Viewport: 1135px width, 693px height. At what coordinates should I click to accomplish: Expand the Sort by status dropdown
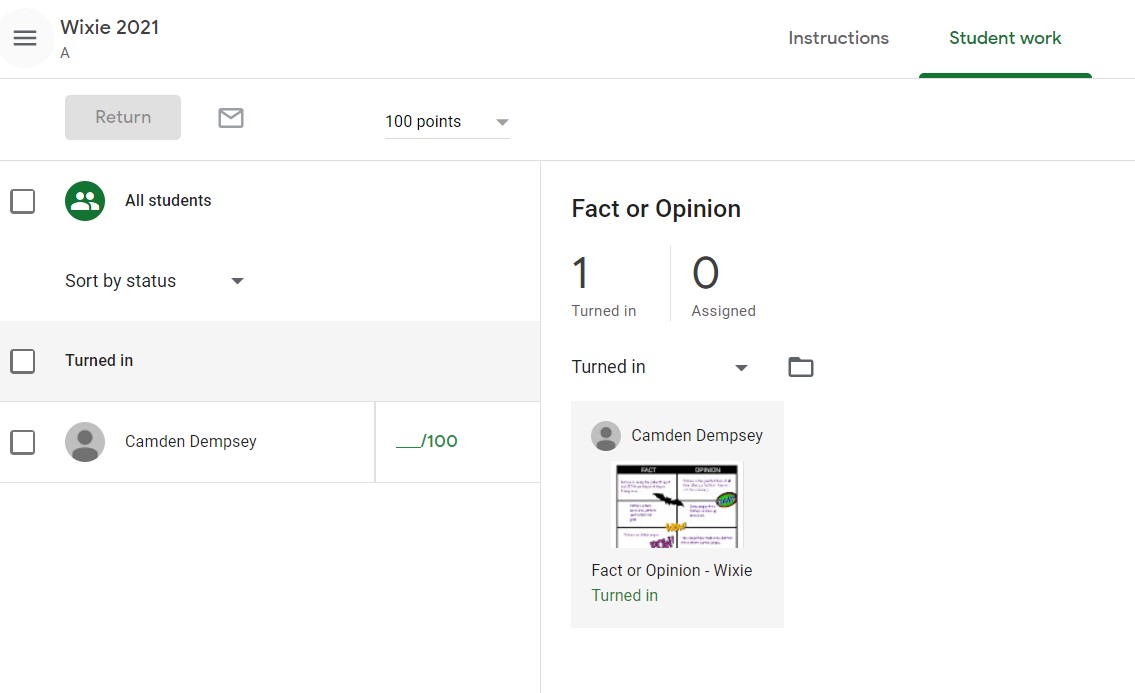155,281
